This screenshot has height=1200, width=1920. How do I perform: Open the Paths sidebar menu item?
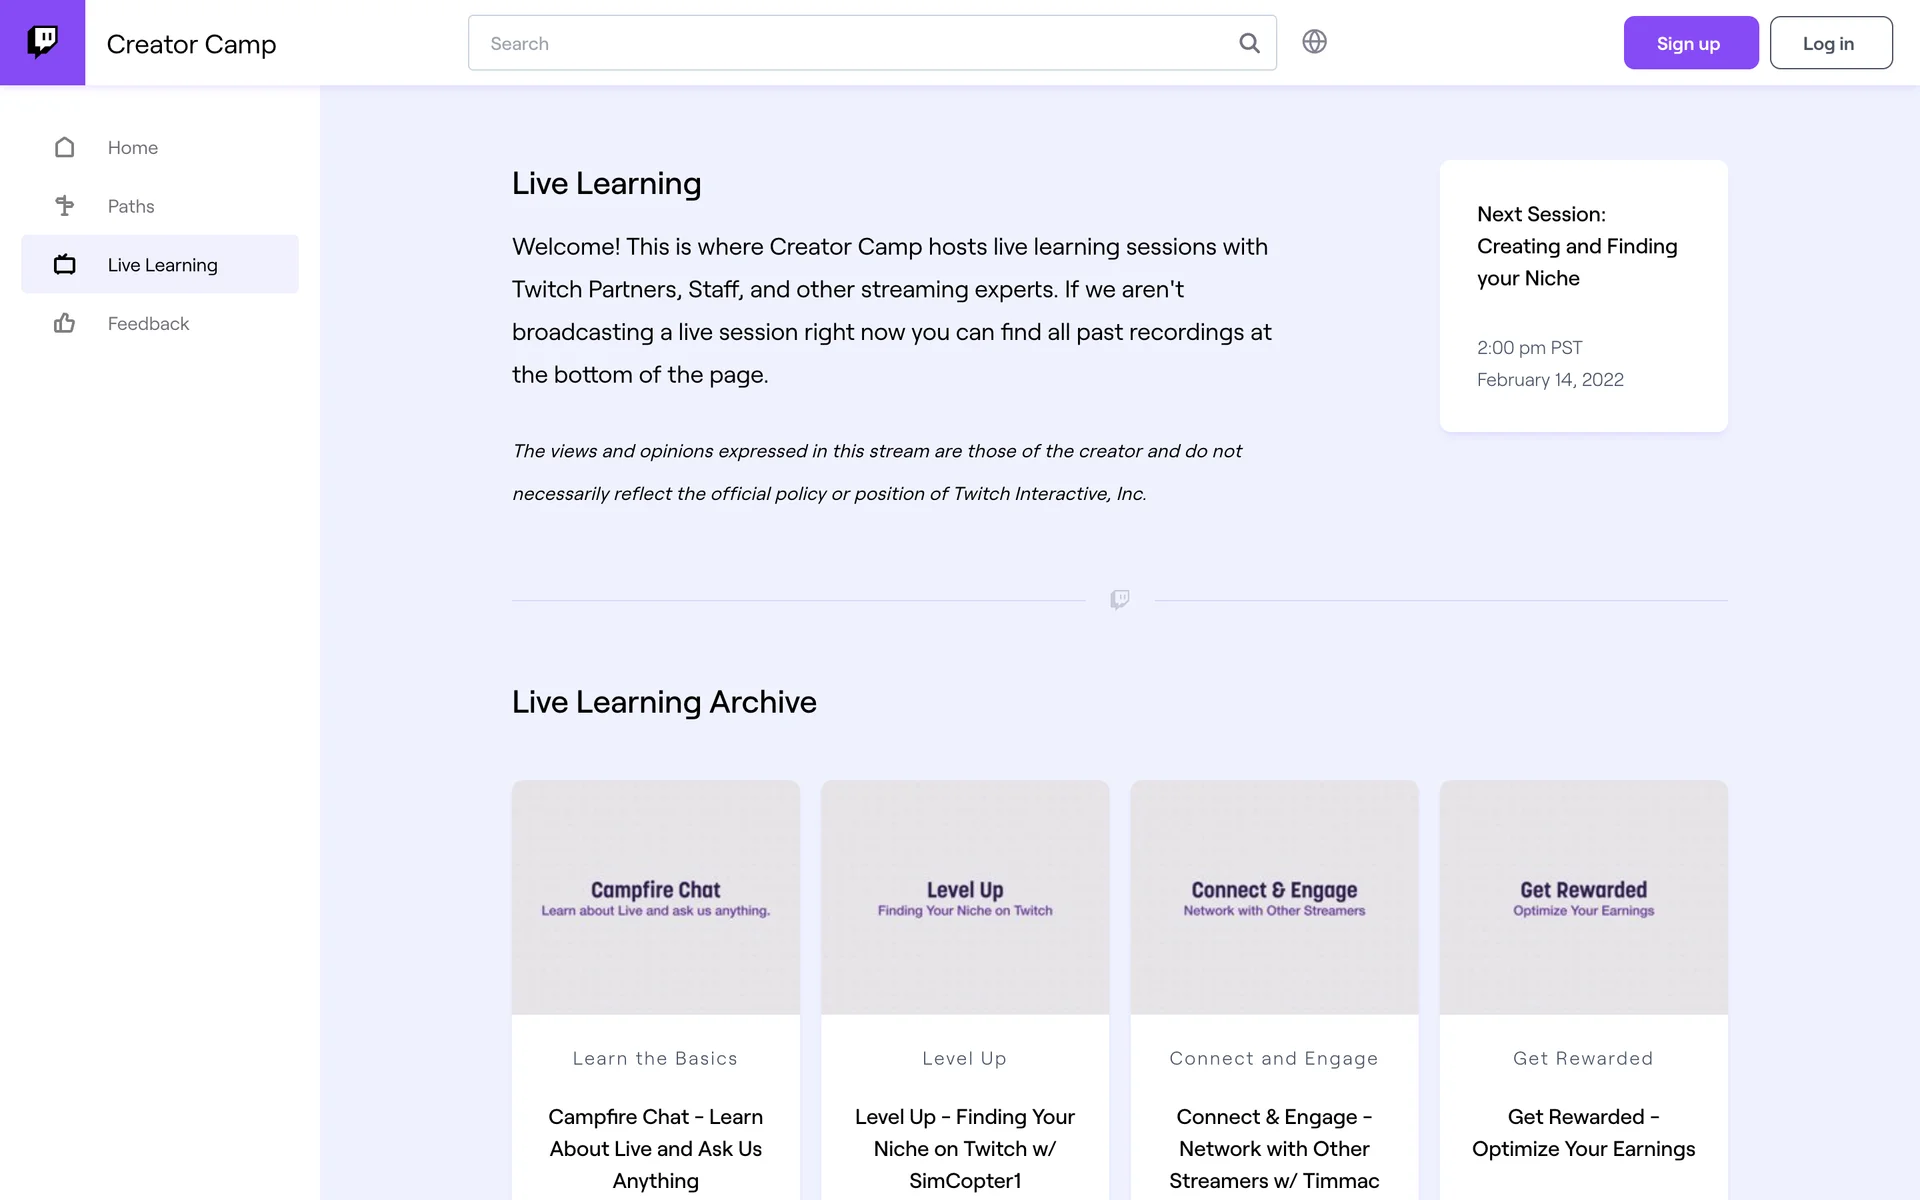click(x=131, y=206)
